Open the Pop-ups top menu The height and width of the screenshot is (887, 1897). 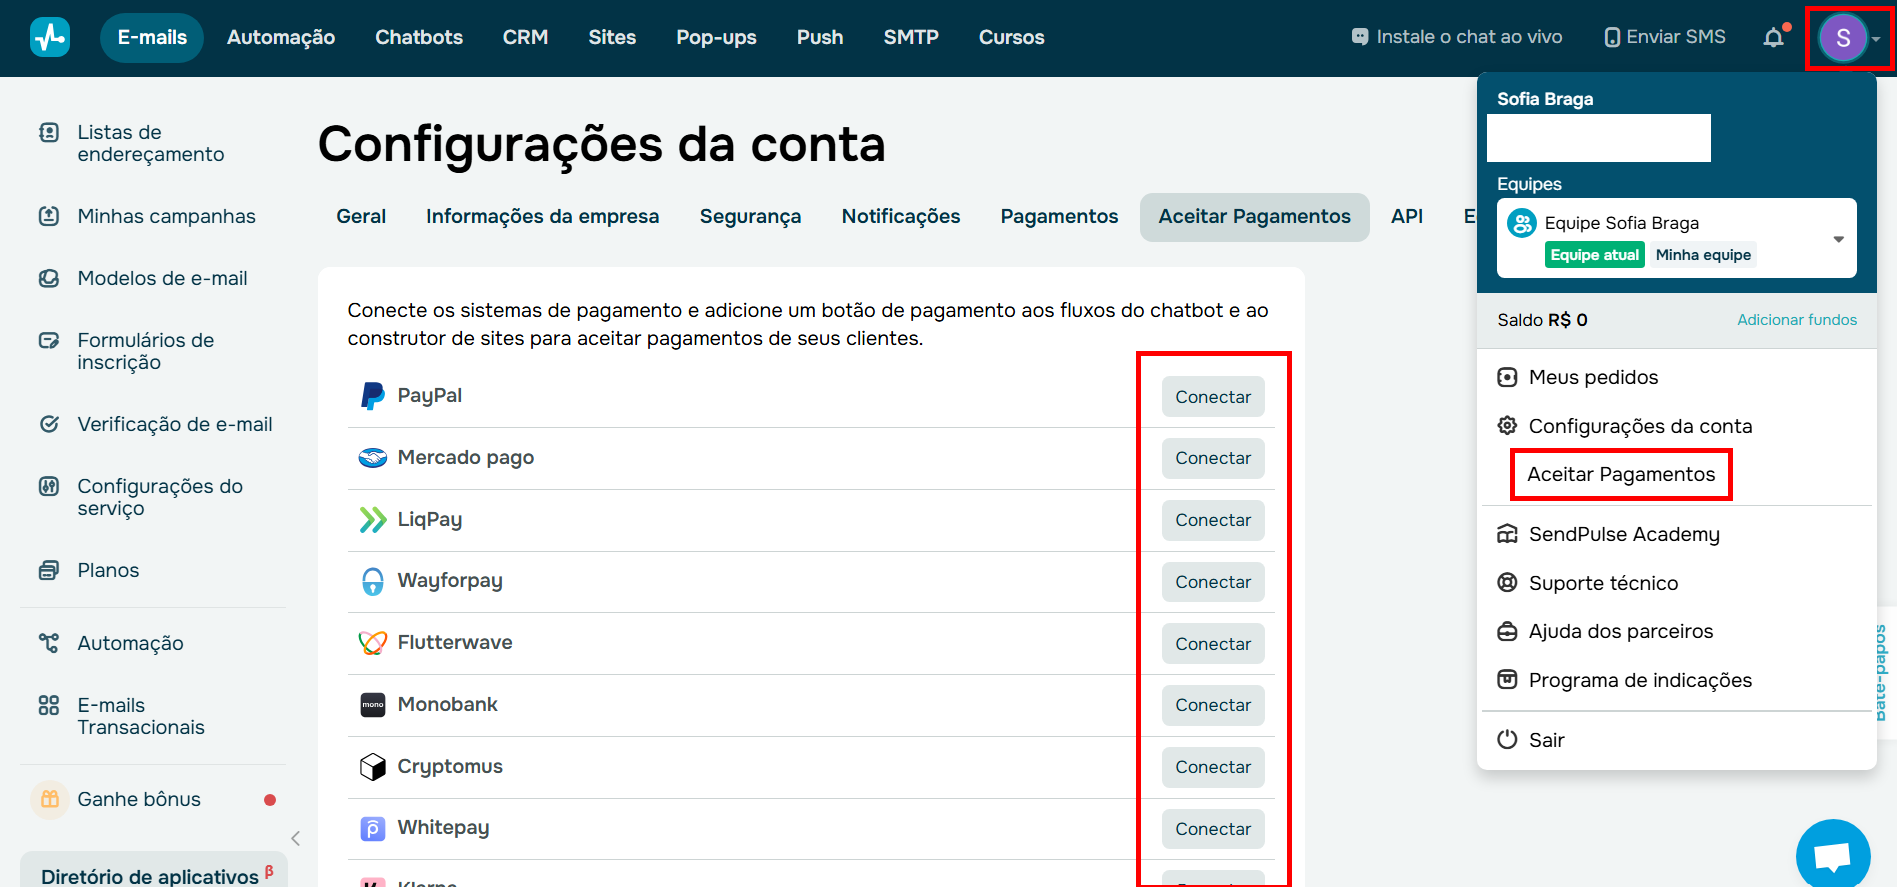[716, 37]
